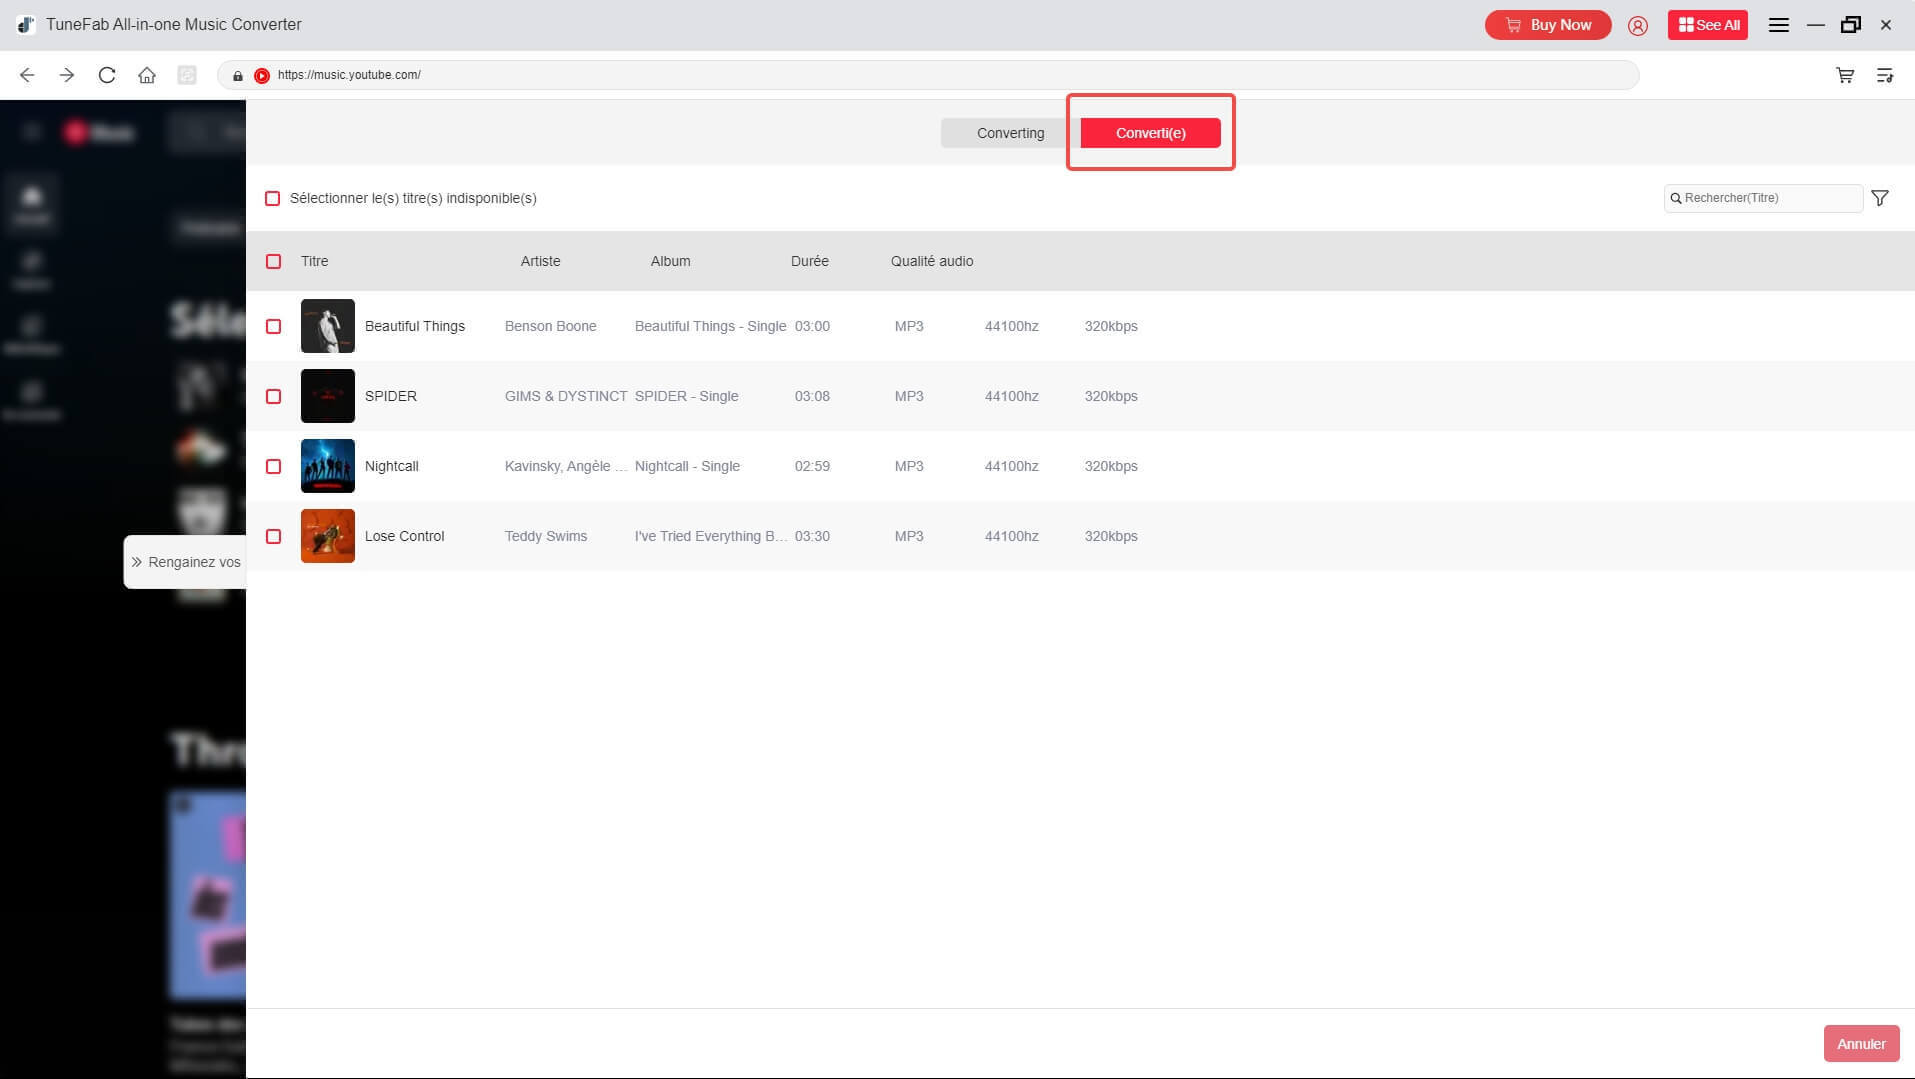Tick the select-all checkbox beside Titre
Viewport: 1915px width, 1079px height.
(273, 261)
